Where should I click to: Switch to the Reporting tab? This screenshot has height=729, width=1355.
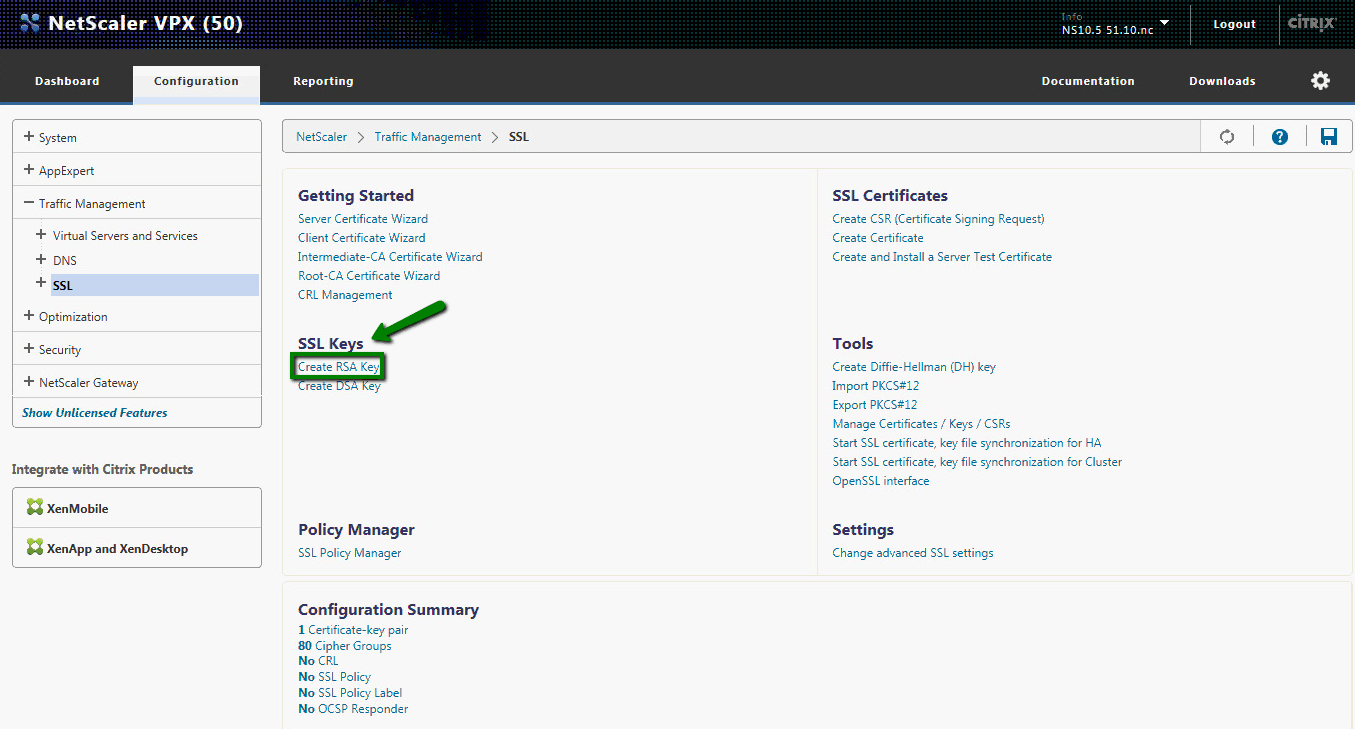tap(323, 81)
